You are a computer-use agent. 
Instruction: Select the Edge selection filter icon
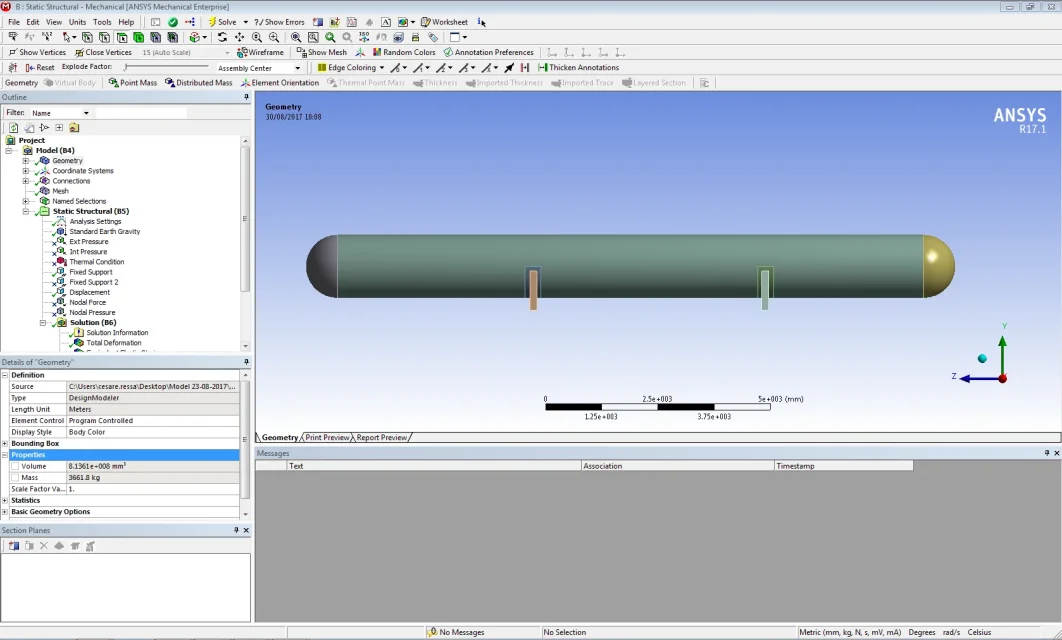104,37
